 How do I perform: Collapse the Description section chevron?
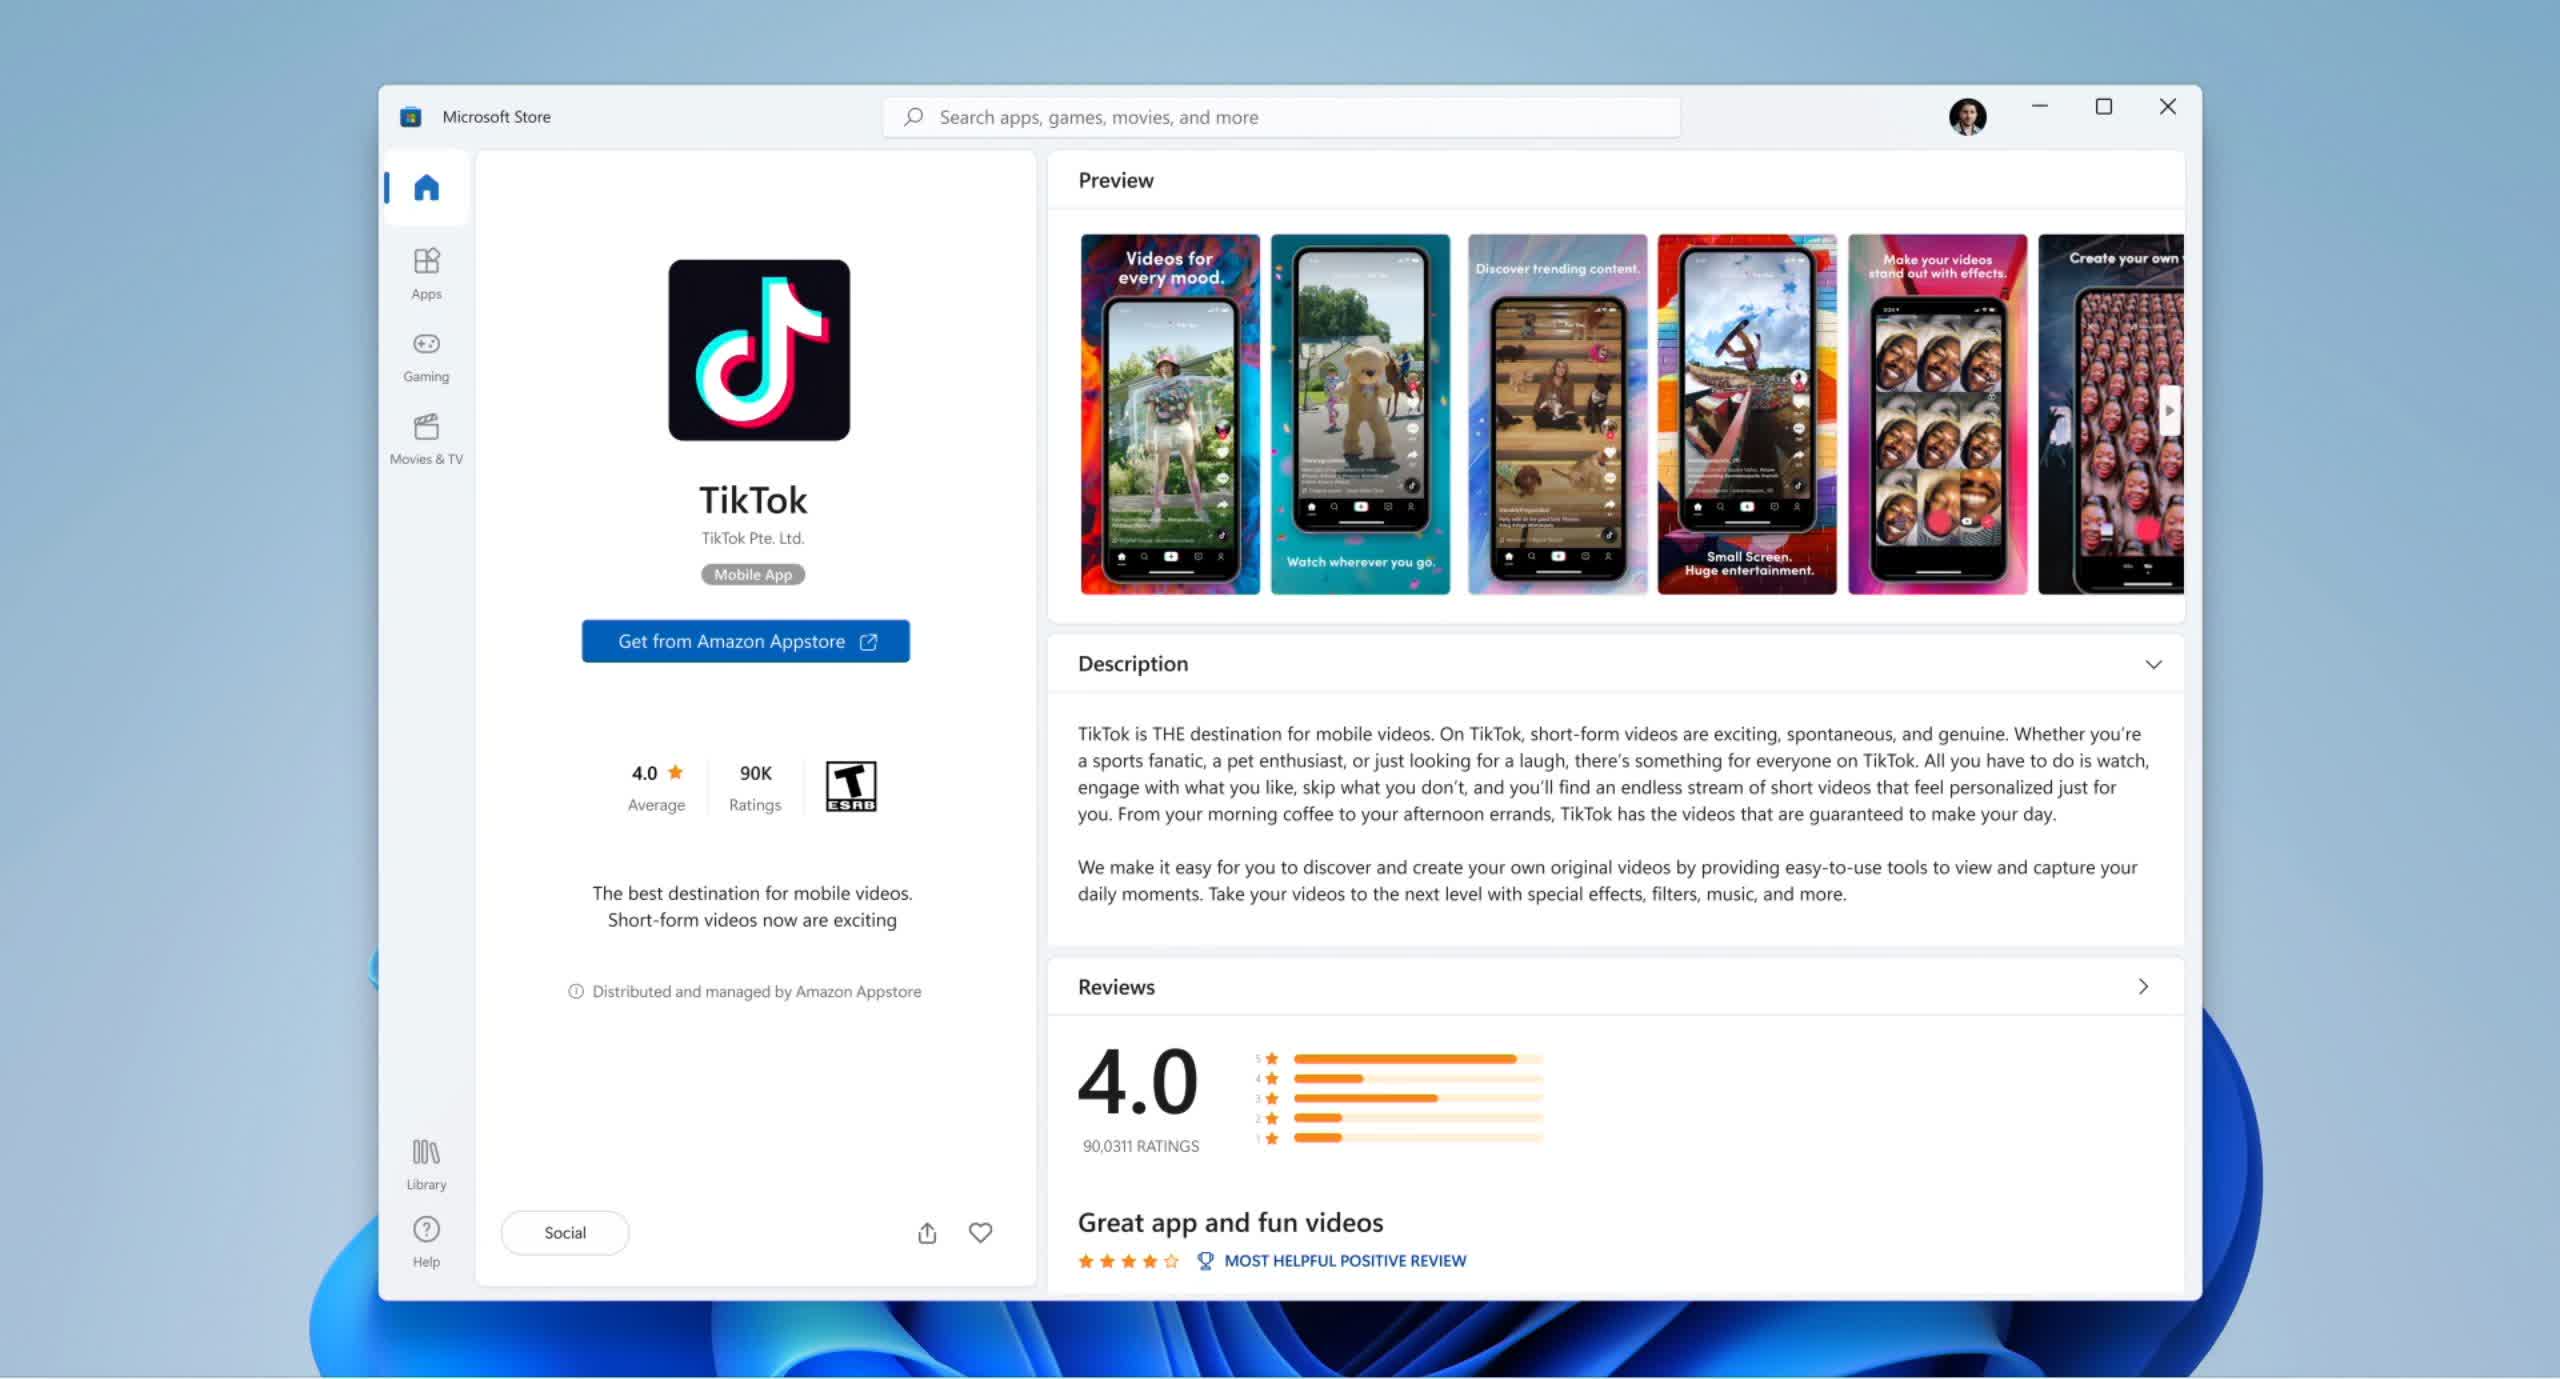click(x=2153, y=664)
